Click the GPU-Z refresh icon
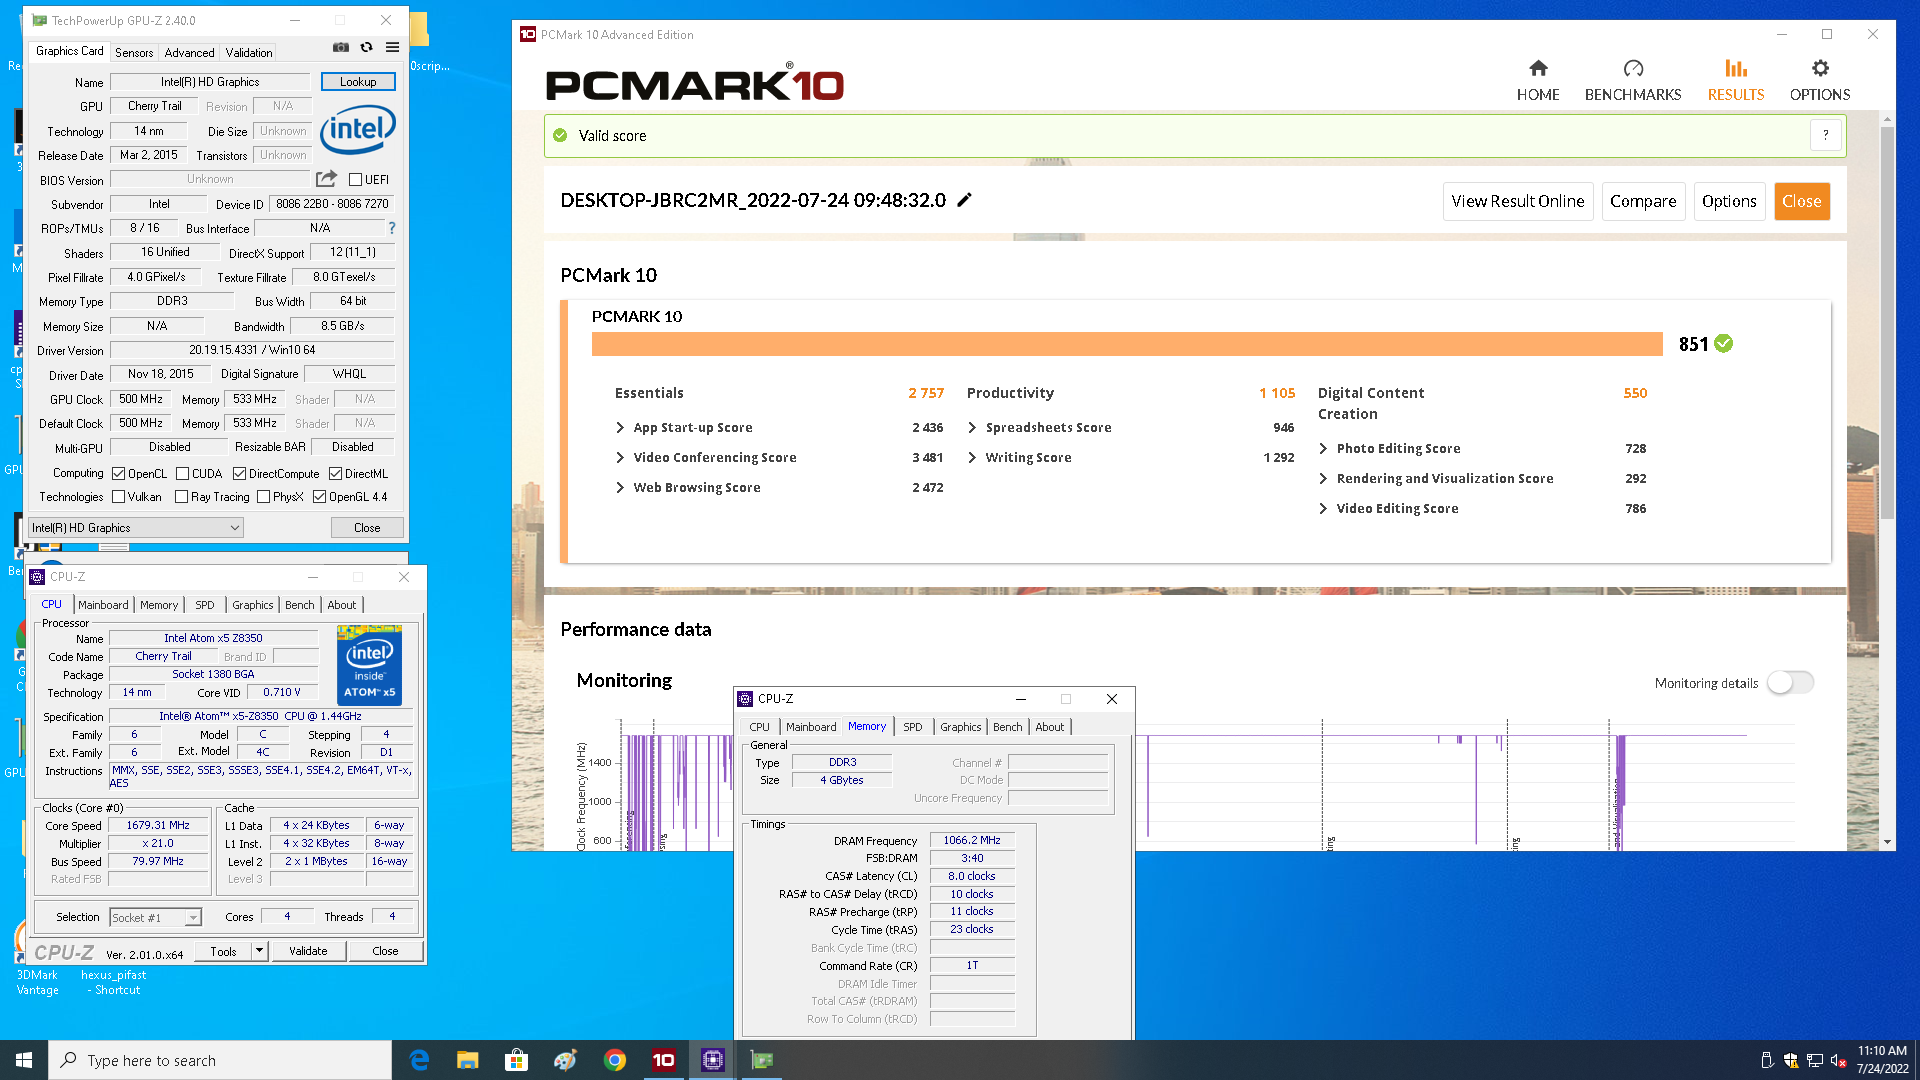The width and height of the screenshot is (1920, 1080). pos(367,47)
